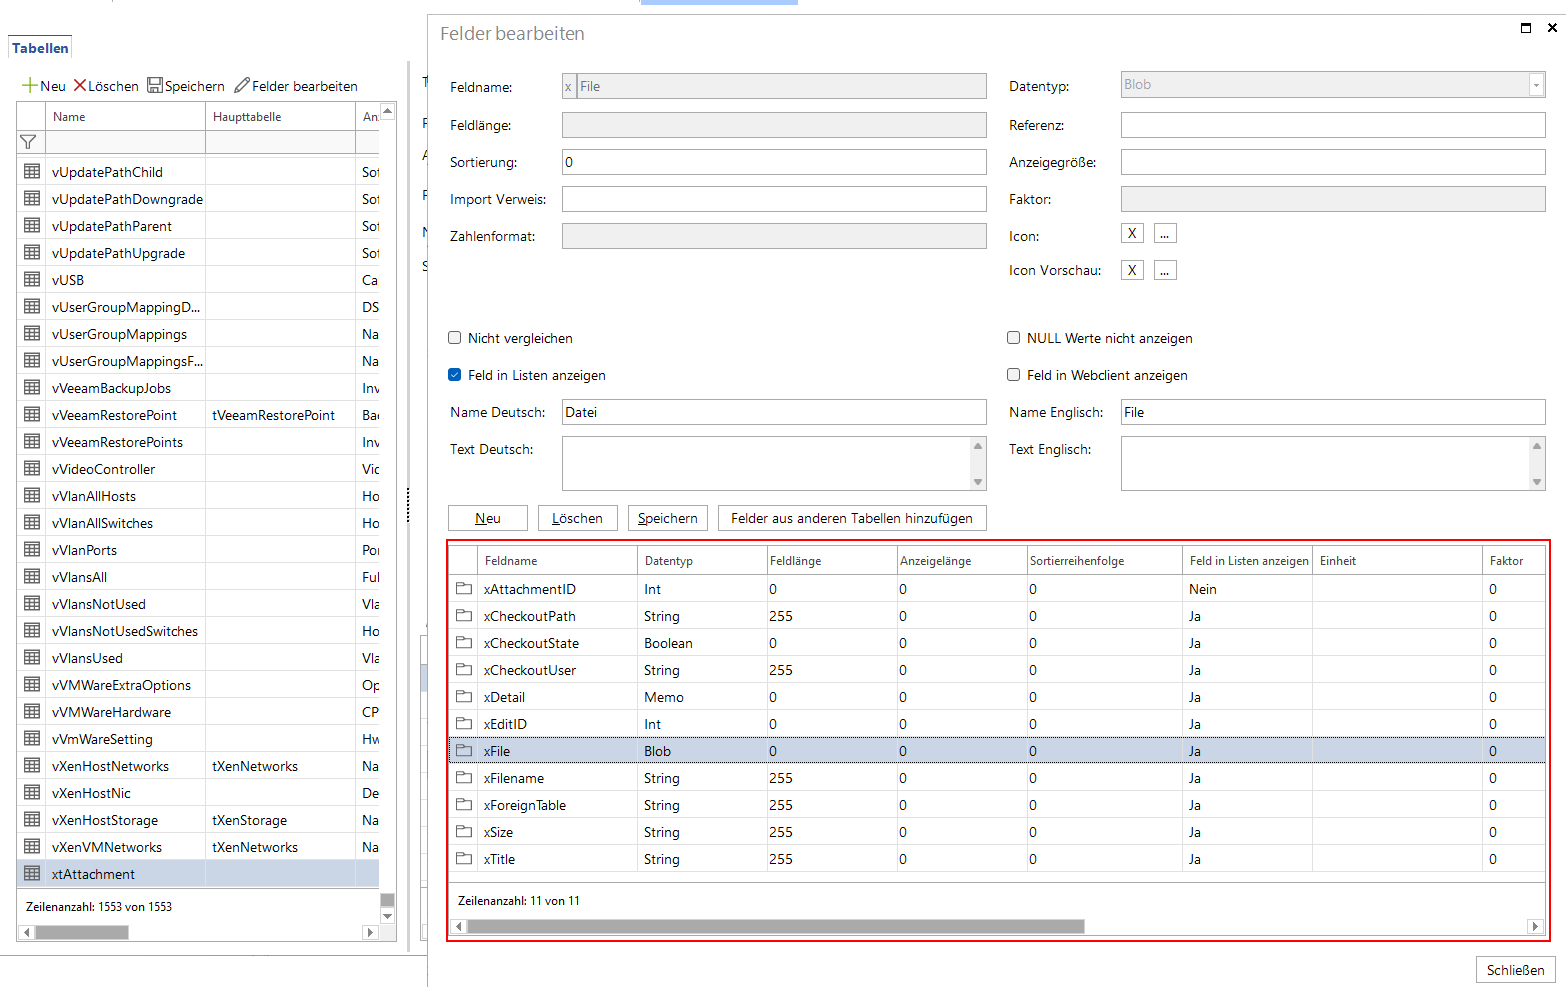Click the Name Deutsch input field
Image resolution: width=1566 pixels, height=987 pixels.
pyautogui.click(x=774, y=412)
